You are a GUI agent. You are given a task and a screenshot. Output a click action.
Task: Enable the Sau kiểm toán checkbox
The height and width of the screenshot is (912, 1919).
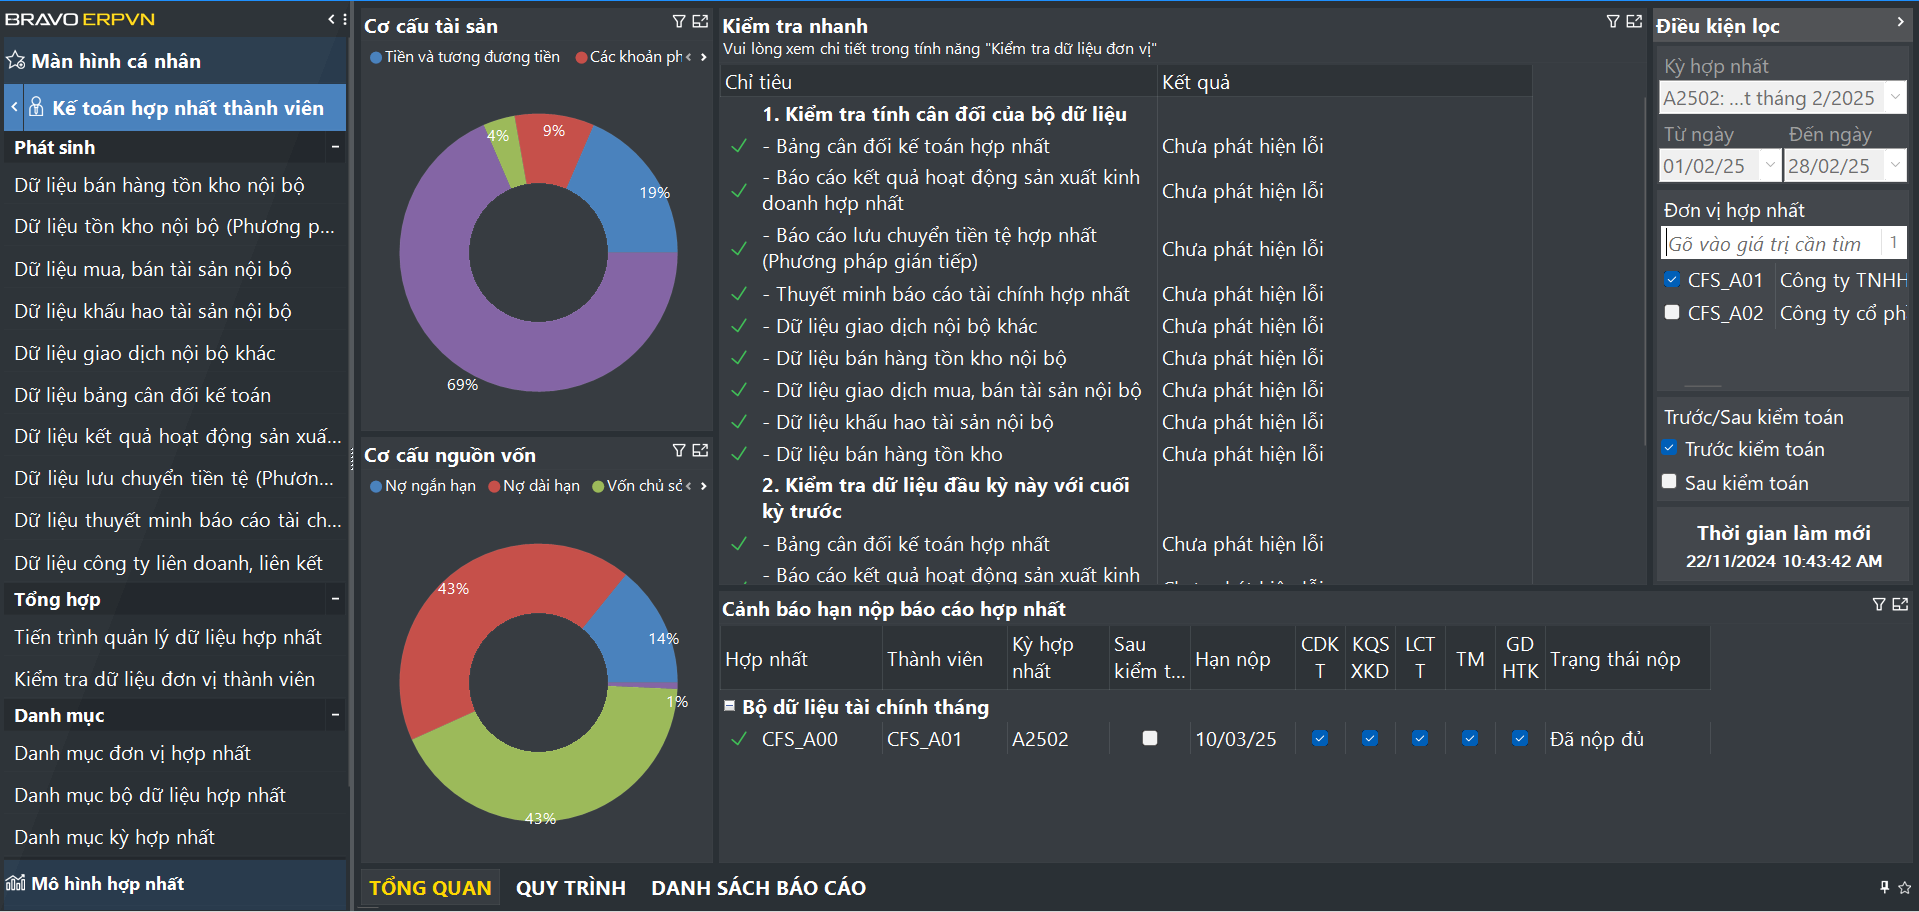[1669, 482]
